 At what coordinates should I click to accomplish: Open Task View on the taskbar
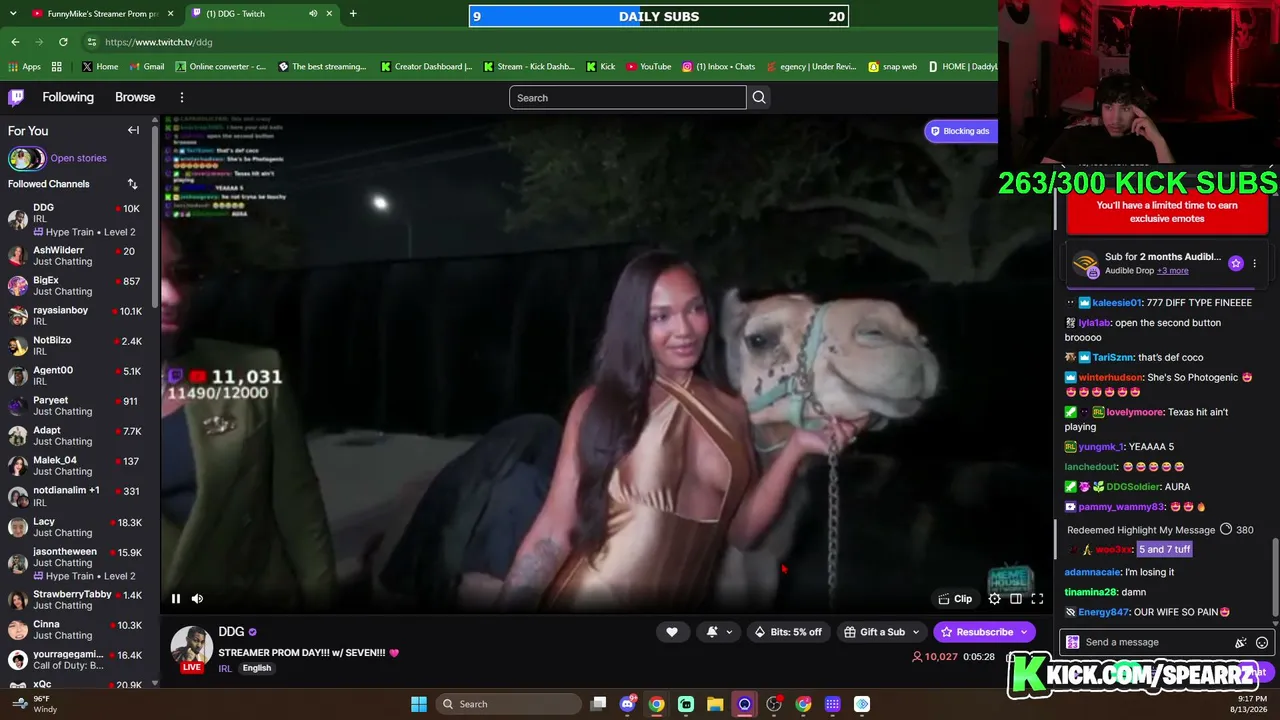[598, 704]
